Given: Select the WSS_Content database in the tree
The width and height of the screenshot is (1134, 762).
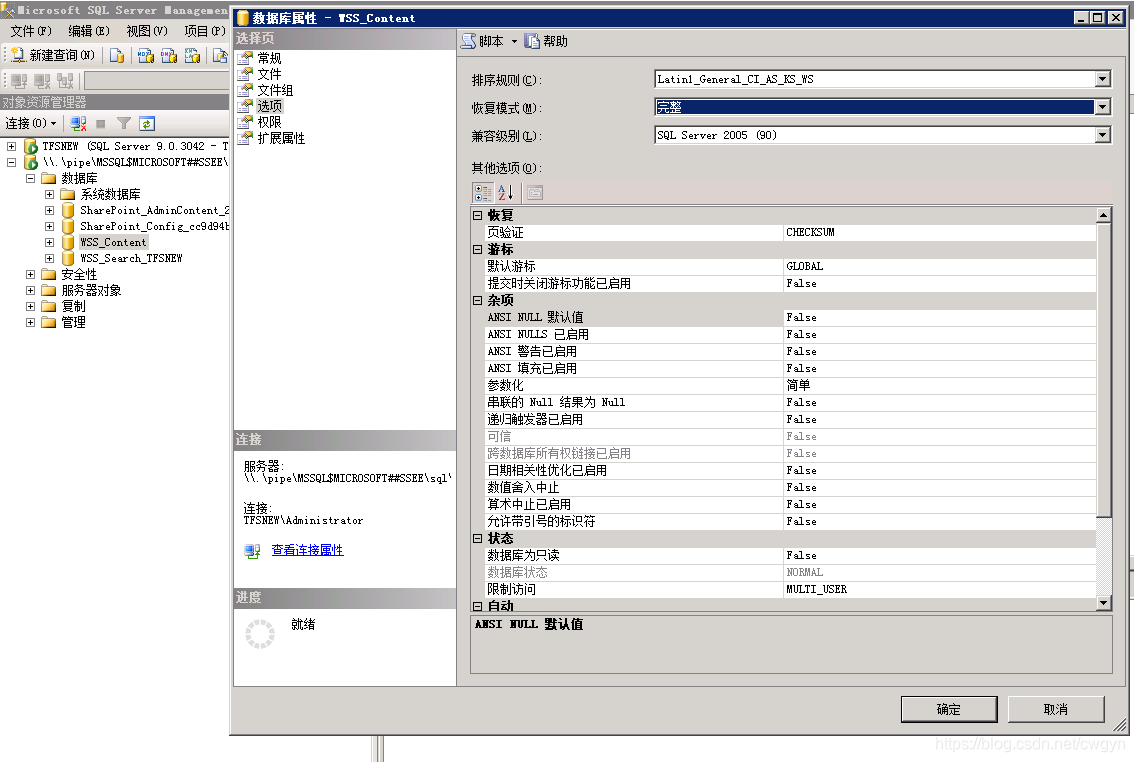Looking at the screenshot, I should pos(114,242).
